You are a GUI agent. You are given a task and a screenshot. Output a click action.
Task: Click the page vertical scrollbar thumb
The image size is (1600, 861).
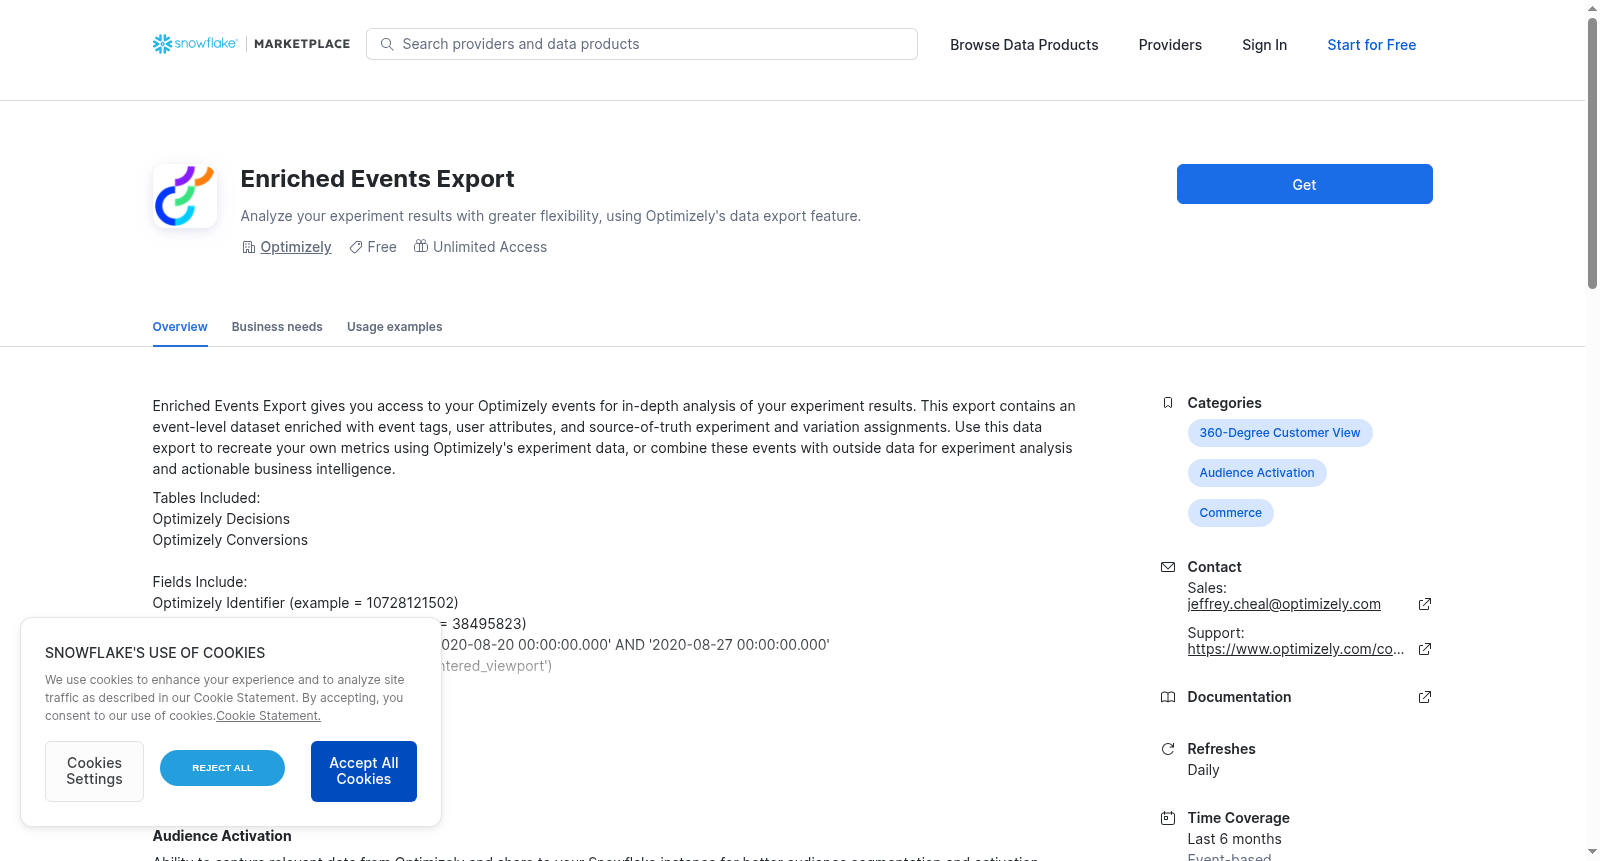pos(1592,153)
